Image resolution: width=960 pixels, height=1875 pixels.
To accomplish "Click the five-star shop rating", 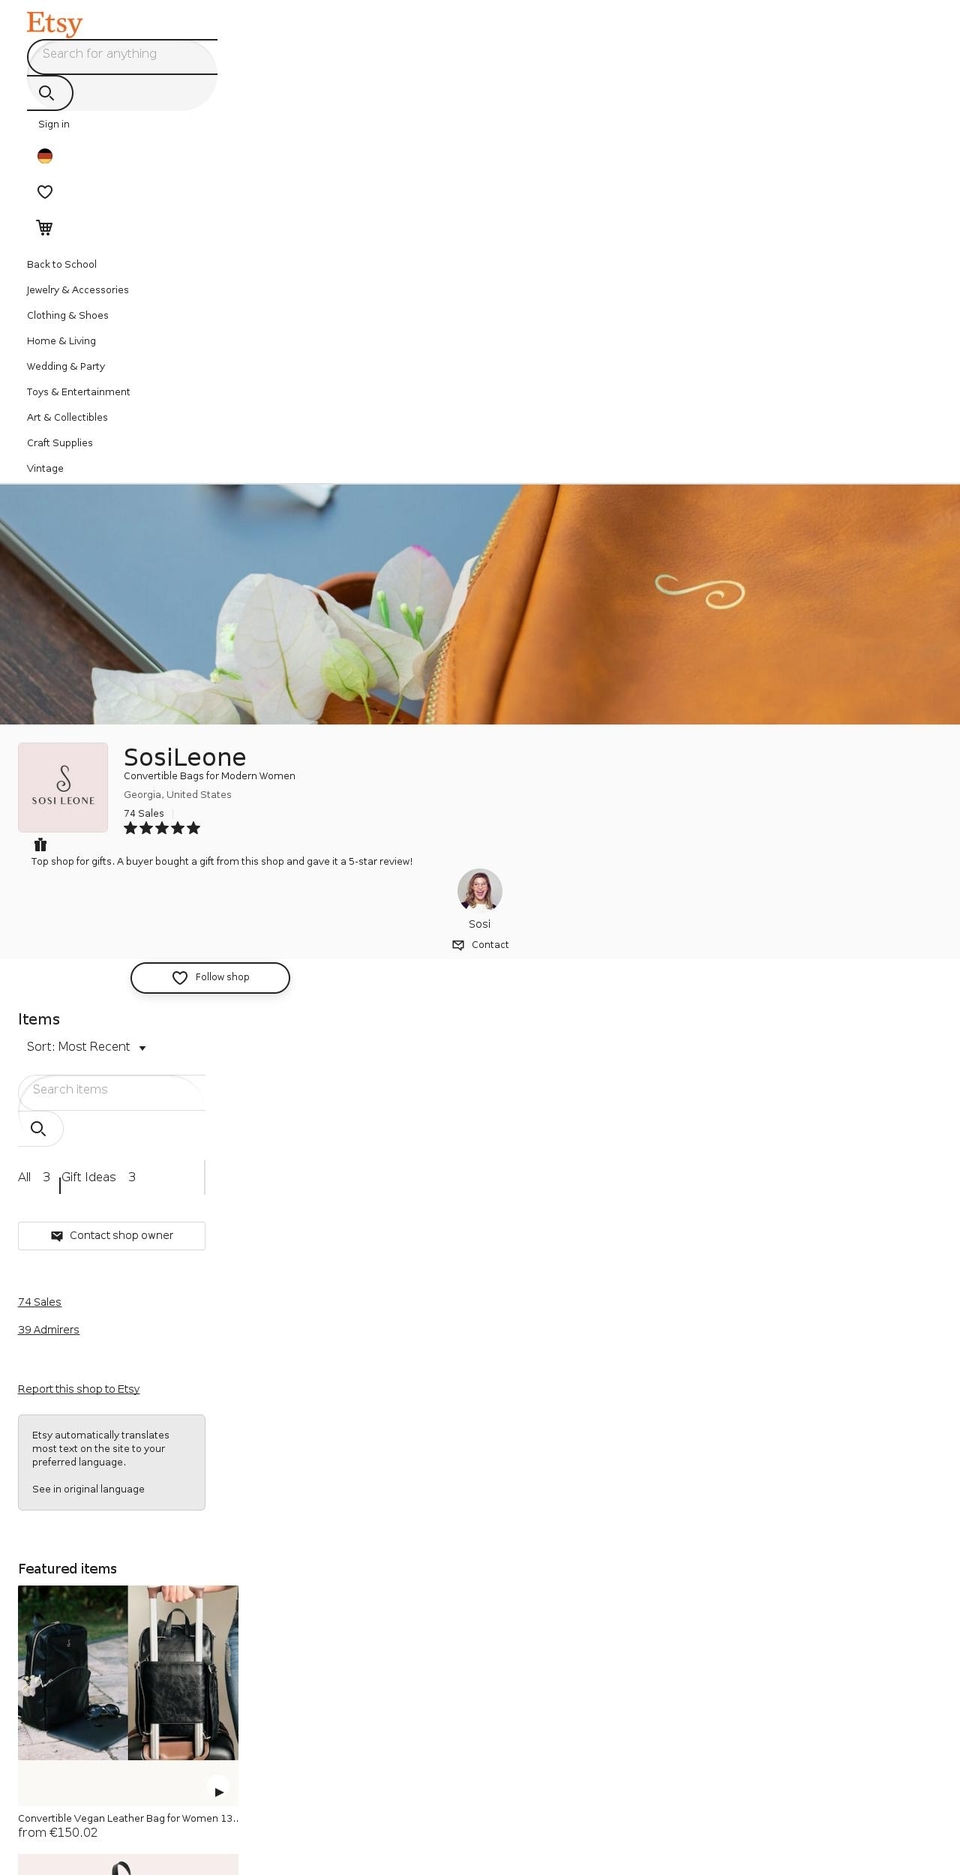I will (x=162, y=828).
